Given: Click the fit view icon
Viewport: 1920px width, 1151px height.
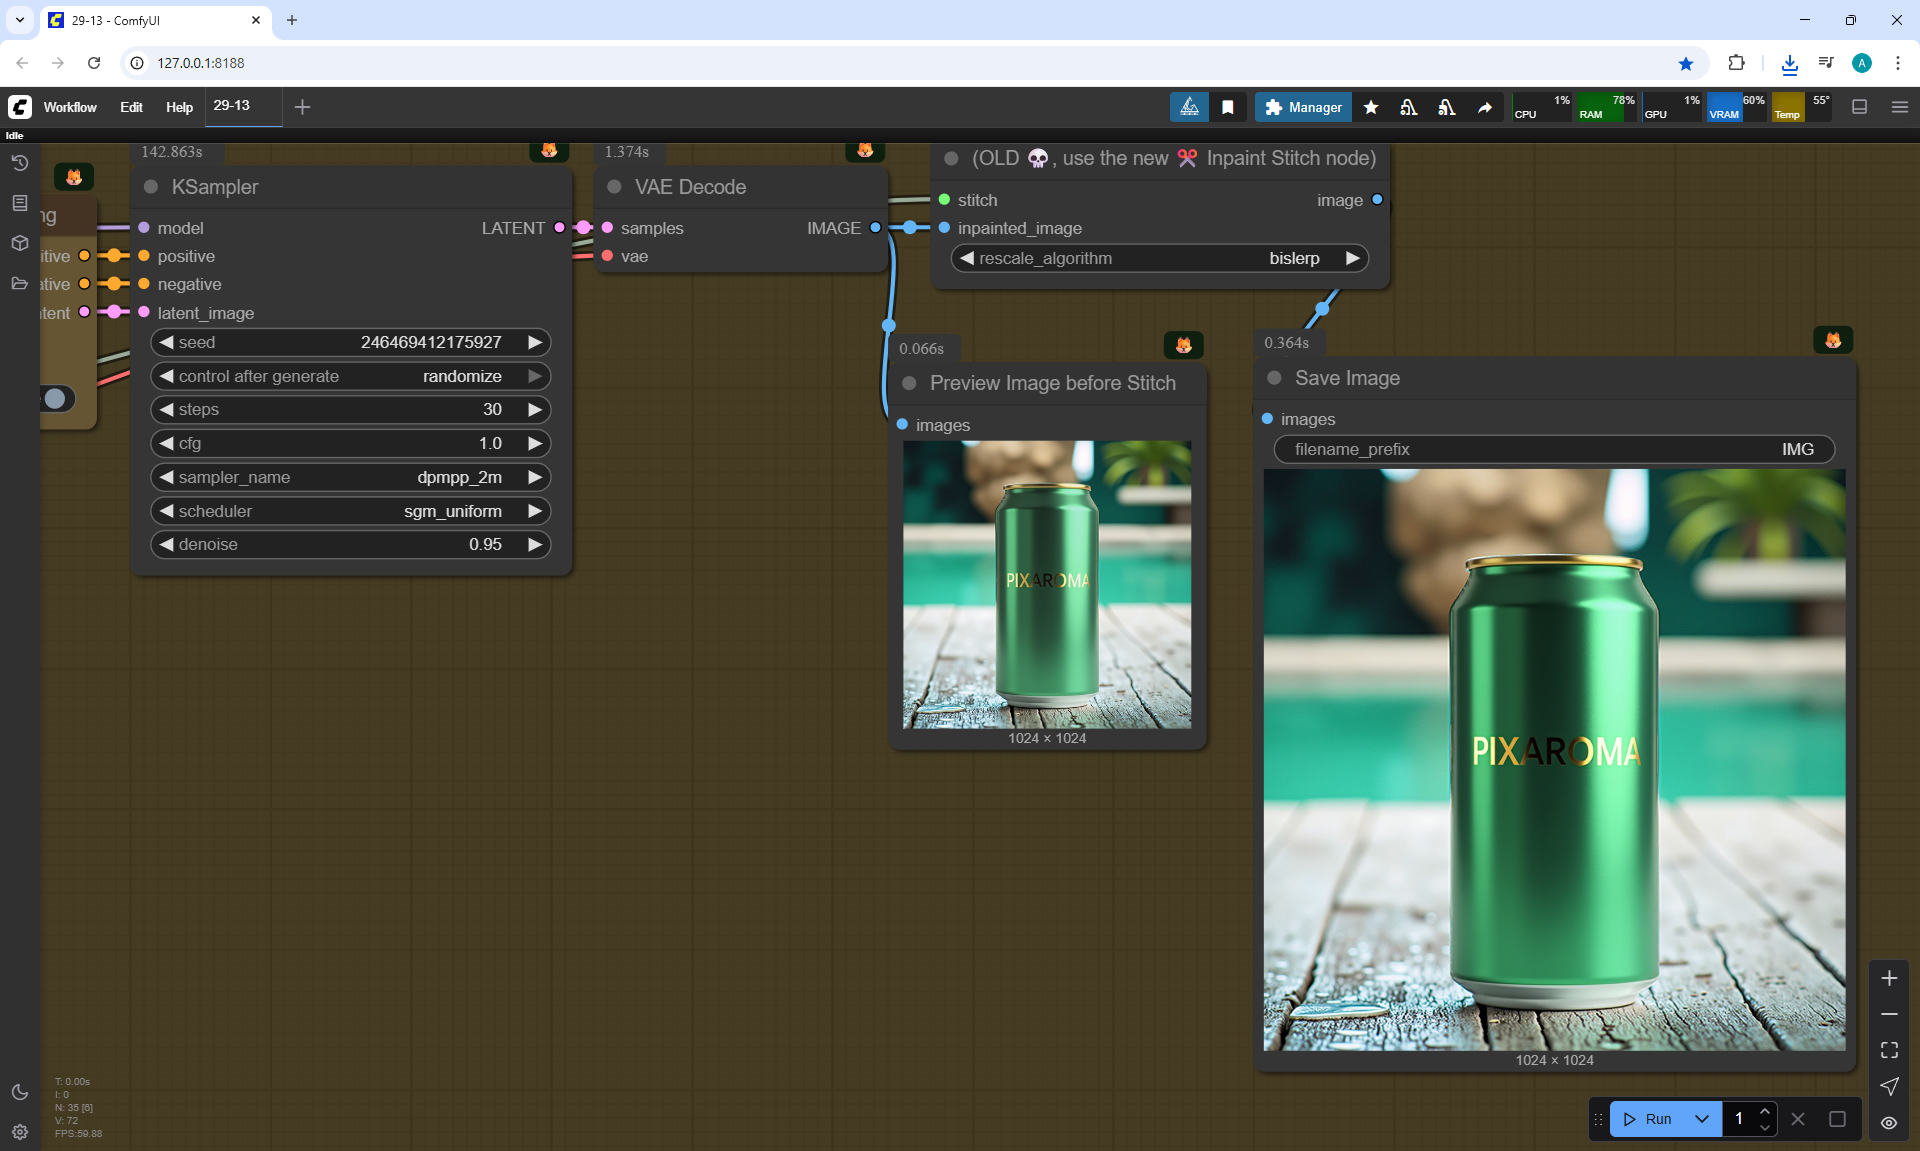Looking at the screenshot, I should pos(1889,1050).
